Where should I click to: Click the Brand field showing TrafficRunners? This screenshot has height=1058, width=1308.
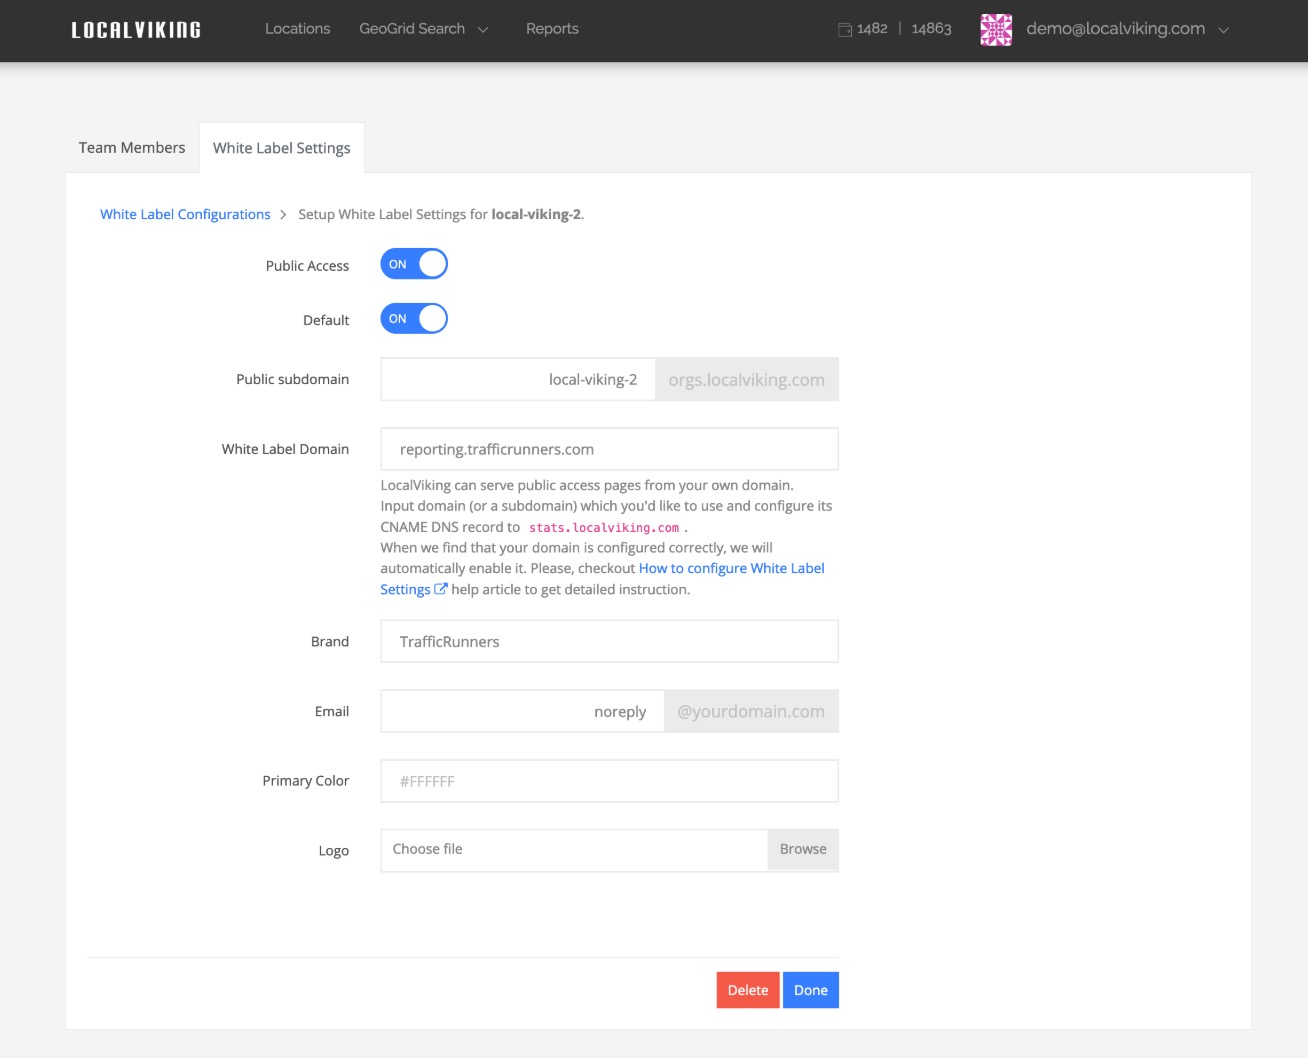[609, 641]
